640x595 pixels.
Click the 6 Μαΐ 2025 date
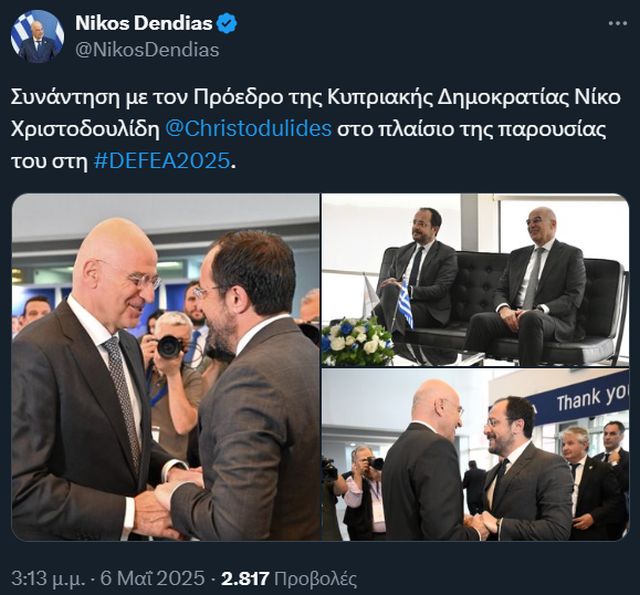pyautogui.click(x=152, y=578)
